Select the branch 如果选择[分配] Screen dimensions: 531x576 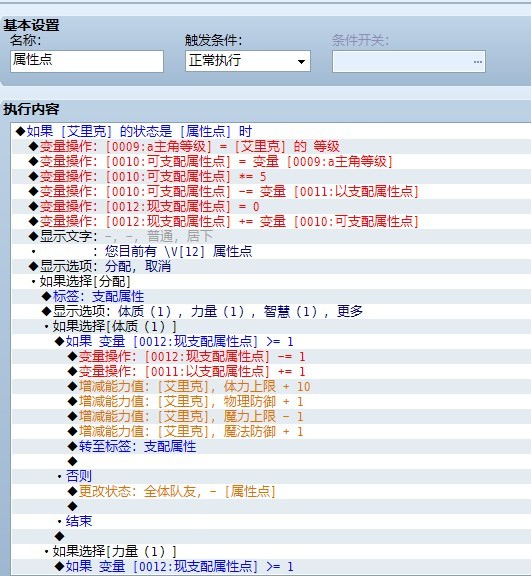pyautogui.click(x=271, y=281)
